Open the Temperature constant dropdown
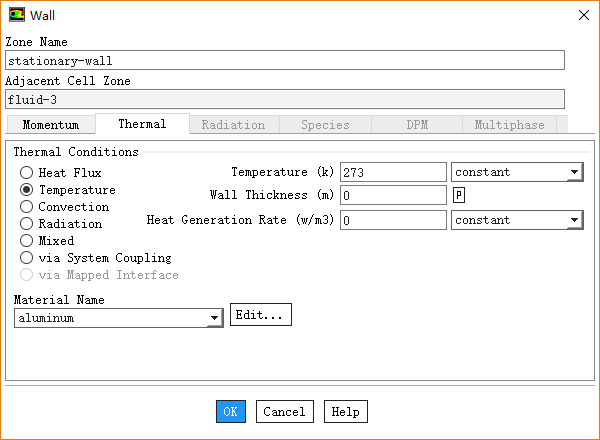This screenshot has width=600, height=440. pos(517,172)
